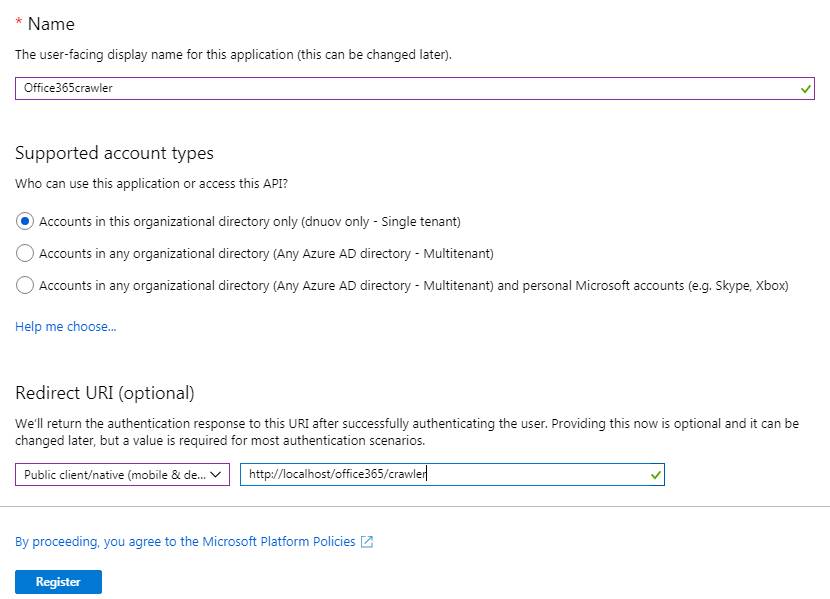Screen dimensions: 830x599
Task: Select Multitenant and personal Microsoft accounts option
Action: point(25,285)
